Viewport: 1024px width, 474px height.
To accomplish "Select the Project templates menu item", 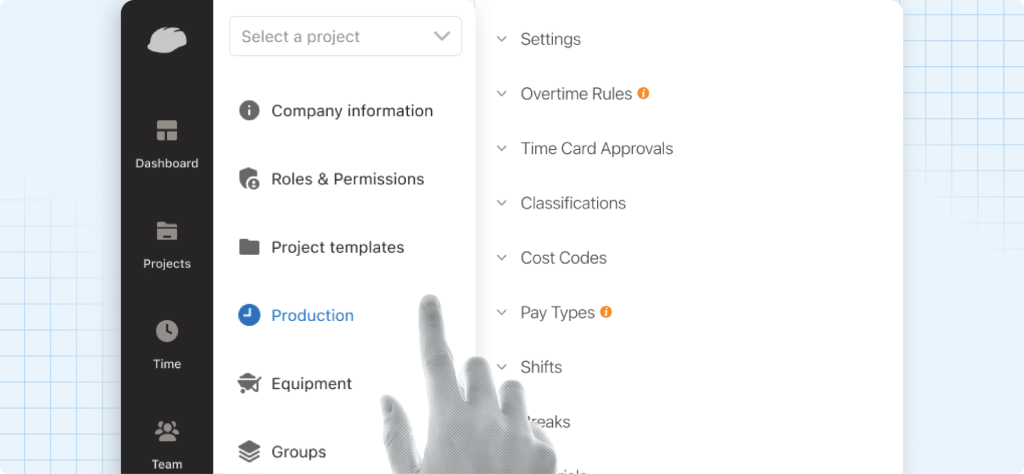I will coord(337,247).
